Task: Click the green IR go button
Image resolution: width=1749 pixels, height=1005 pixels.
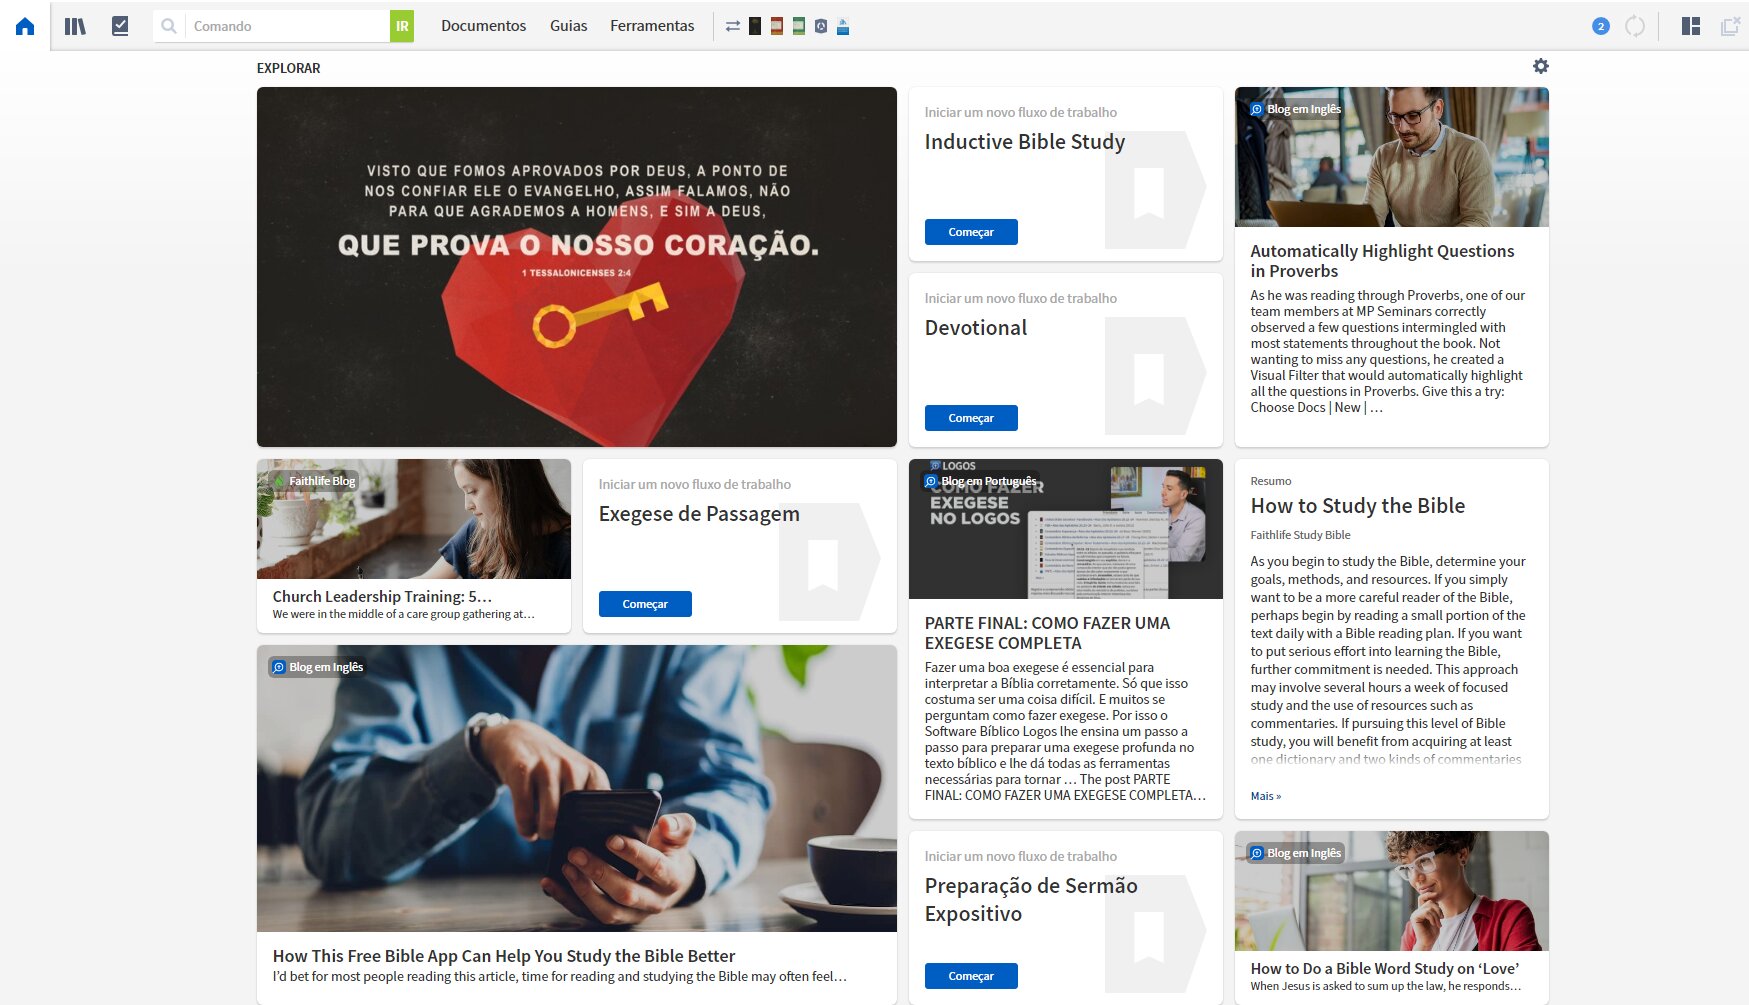Action: pyautogui.click(x=402, y=26)
